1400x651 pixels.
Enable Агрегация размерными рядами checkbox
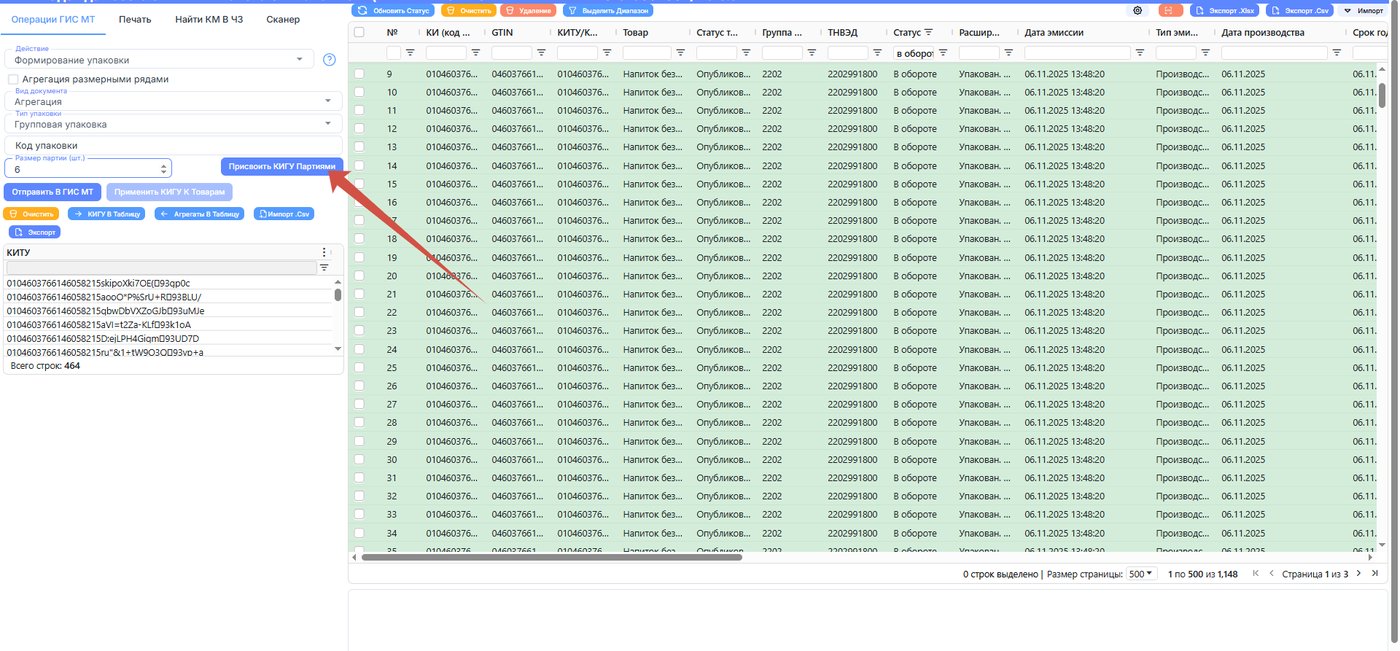13,79
